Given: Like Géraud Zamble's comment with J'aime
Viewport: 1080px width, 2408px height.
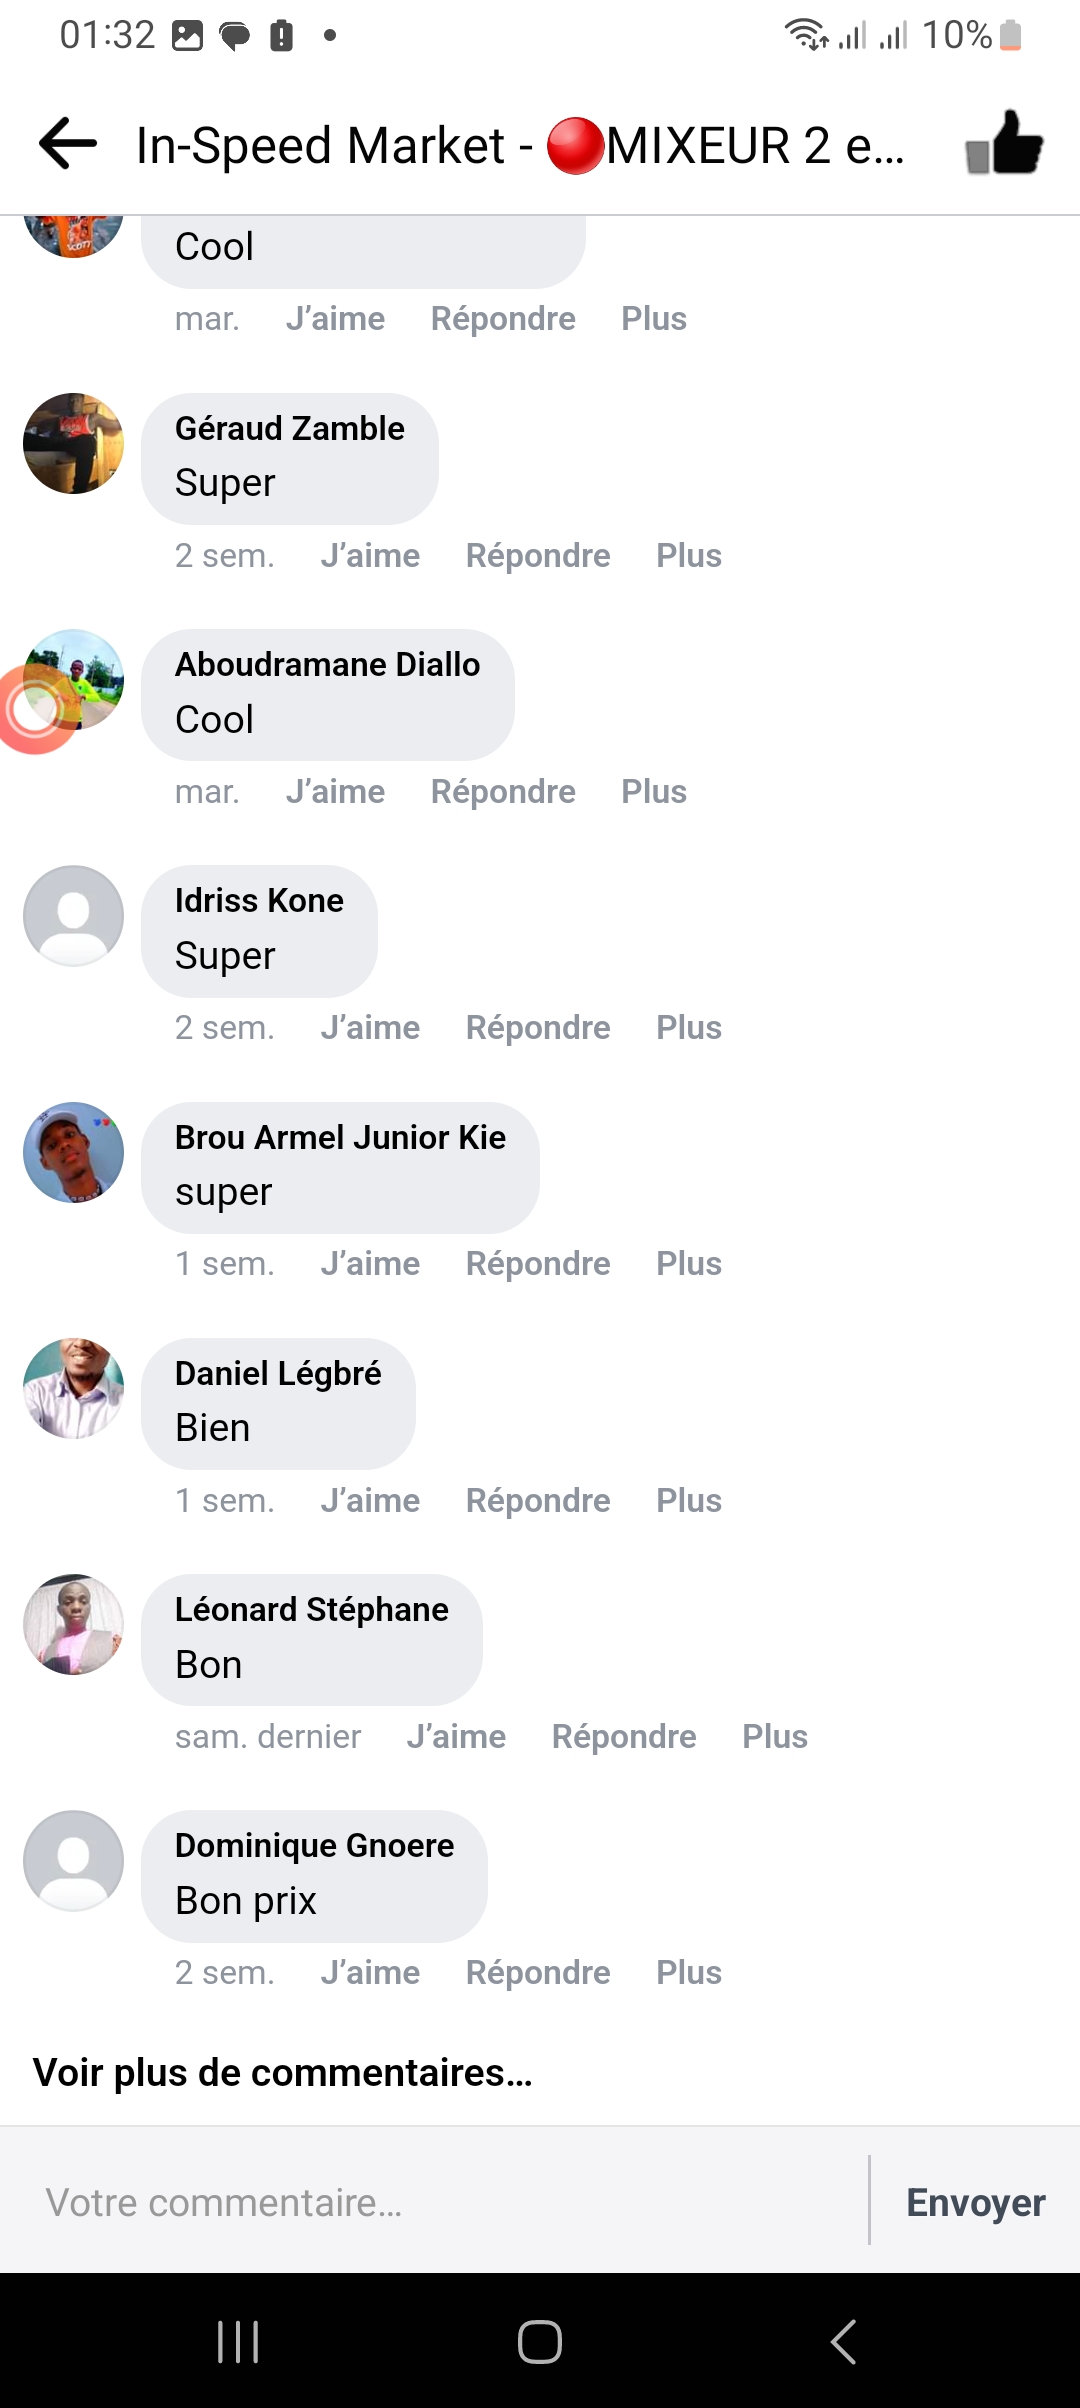Looking at the screenshot, I should (x=370, y=555).
